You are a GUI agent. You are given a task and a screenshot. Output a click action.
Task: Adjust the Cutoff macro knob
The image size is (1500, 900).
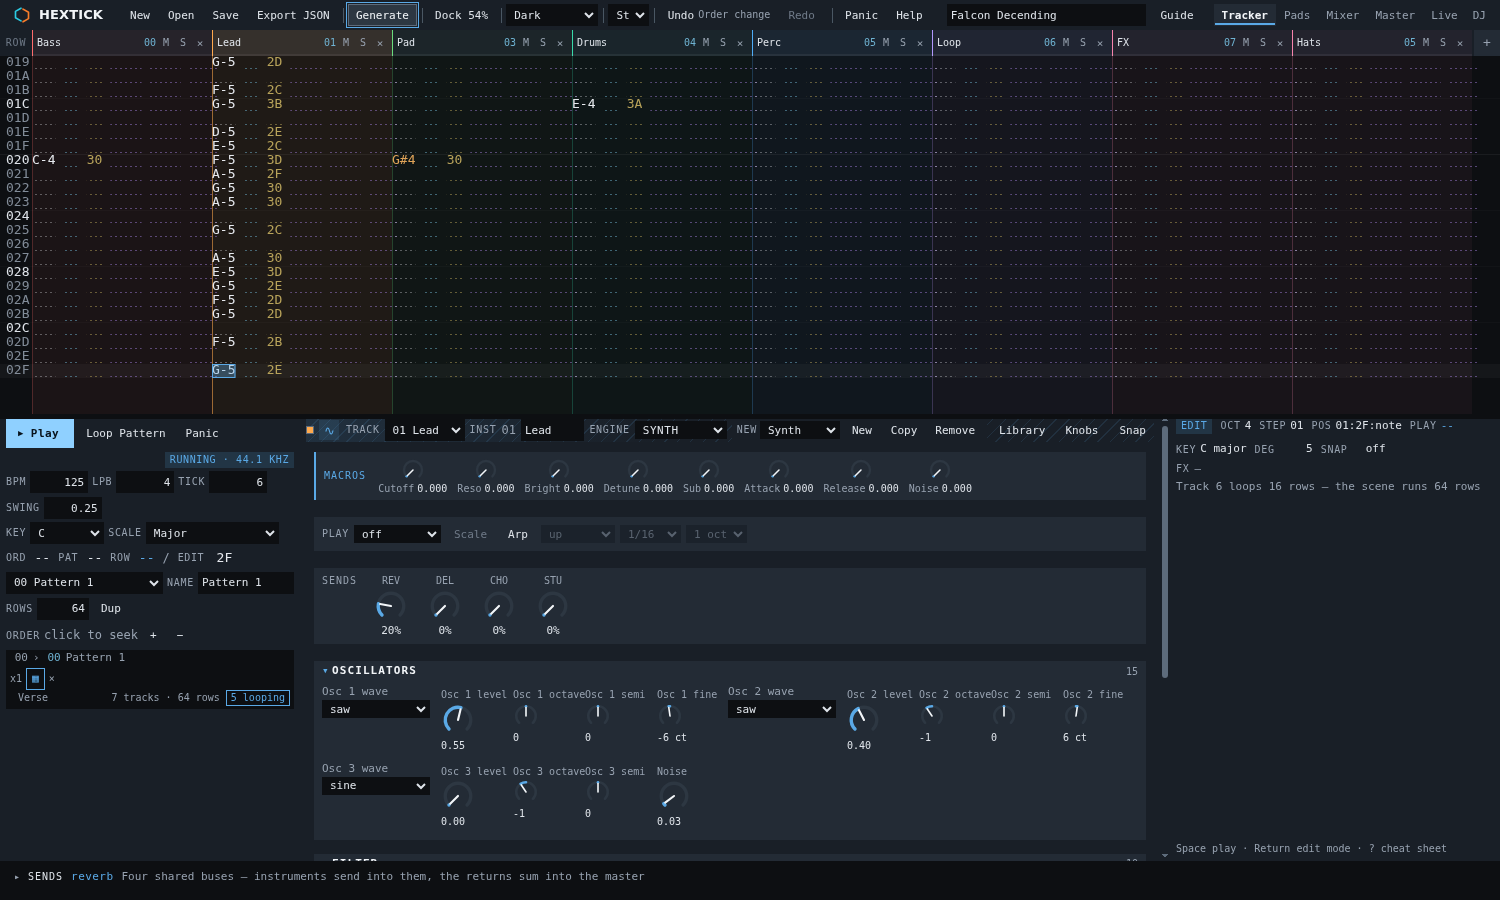[x=412, y=470]
